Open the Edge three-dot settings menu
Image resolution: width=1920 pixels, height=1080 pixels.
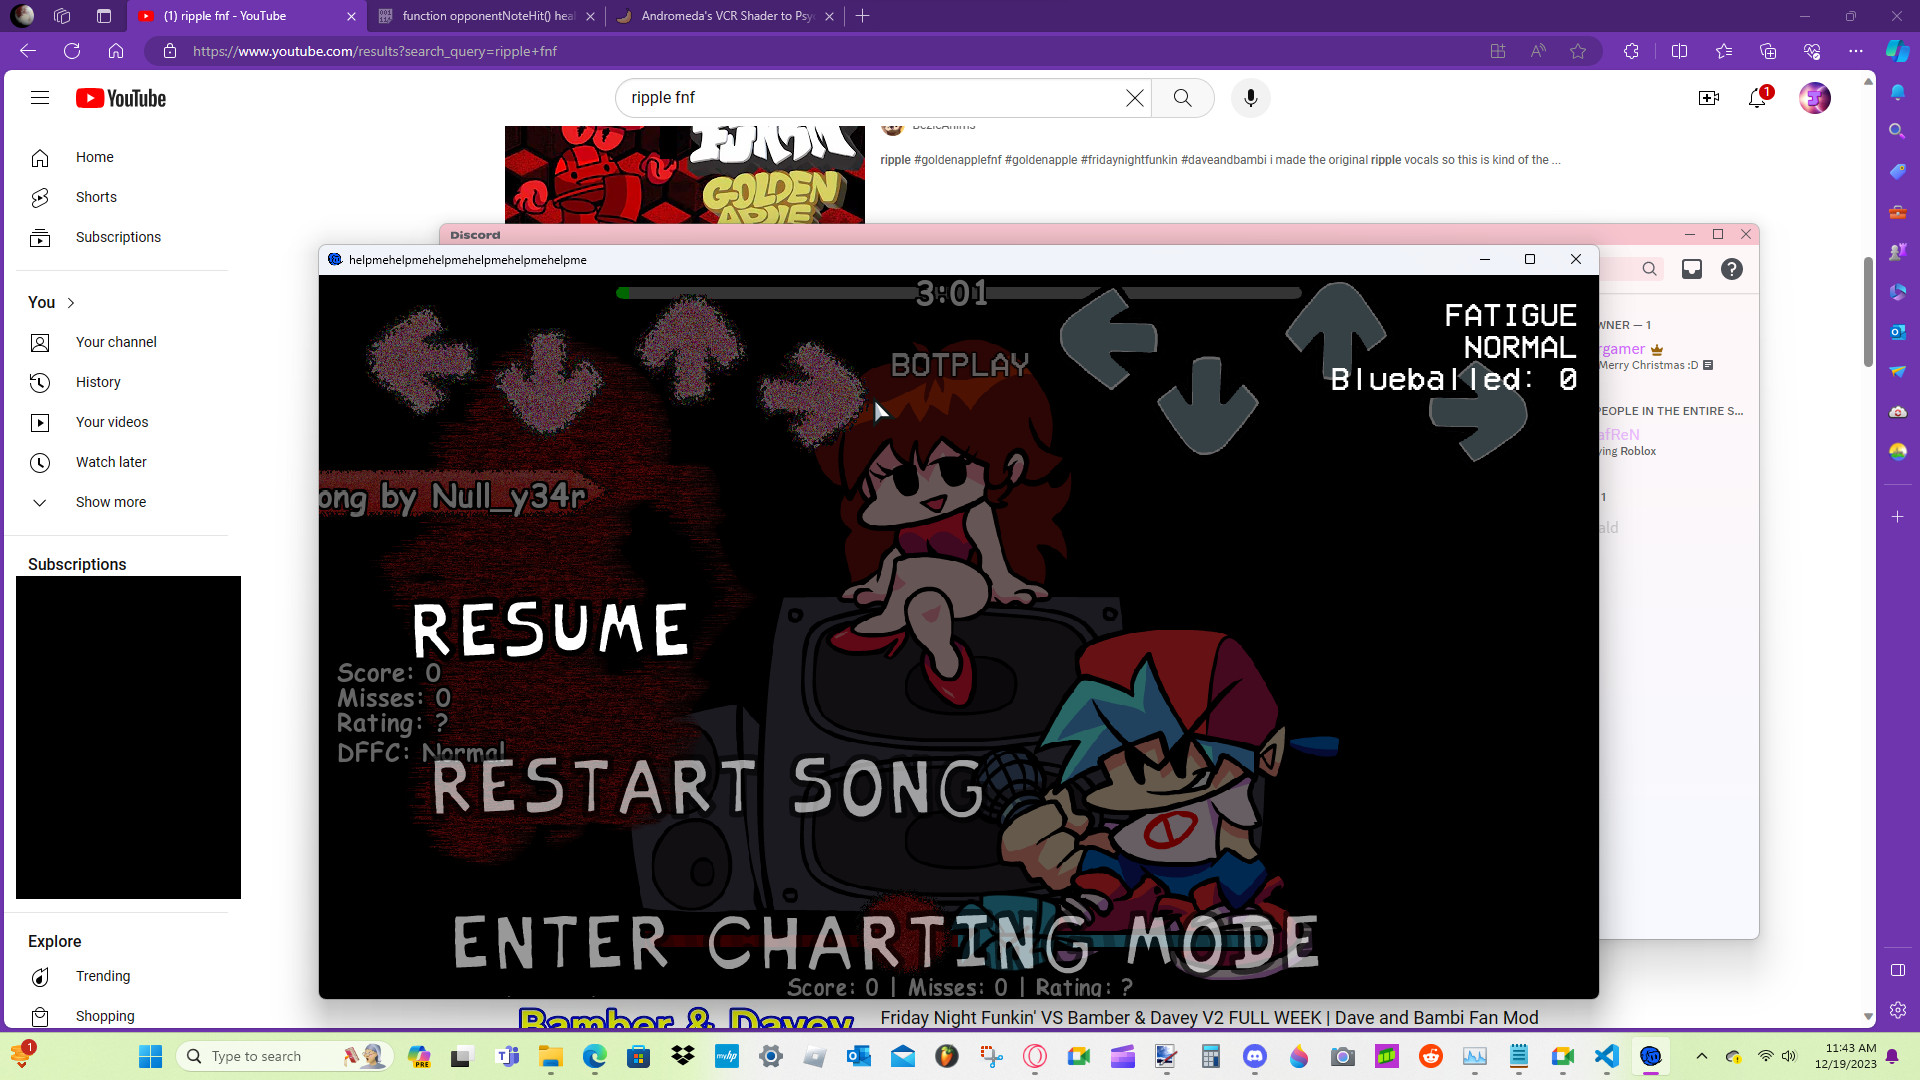pyautogui.click(x=1856, y=51)
